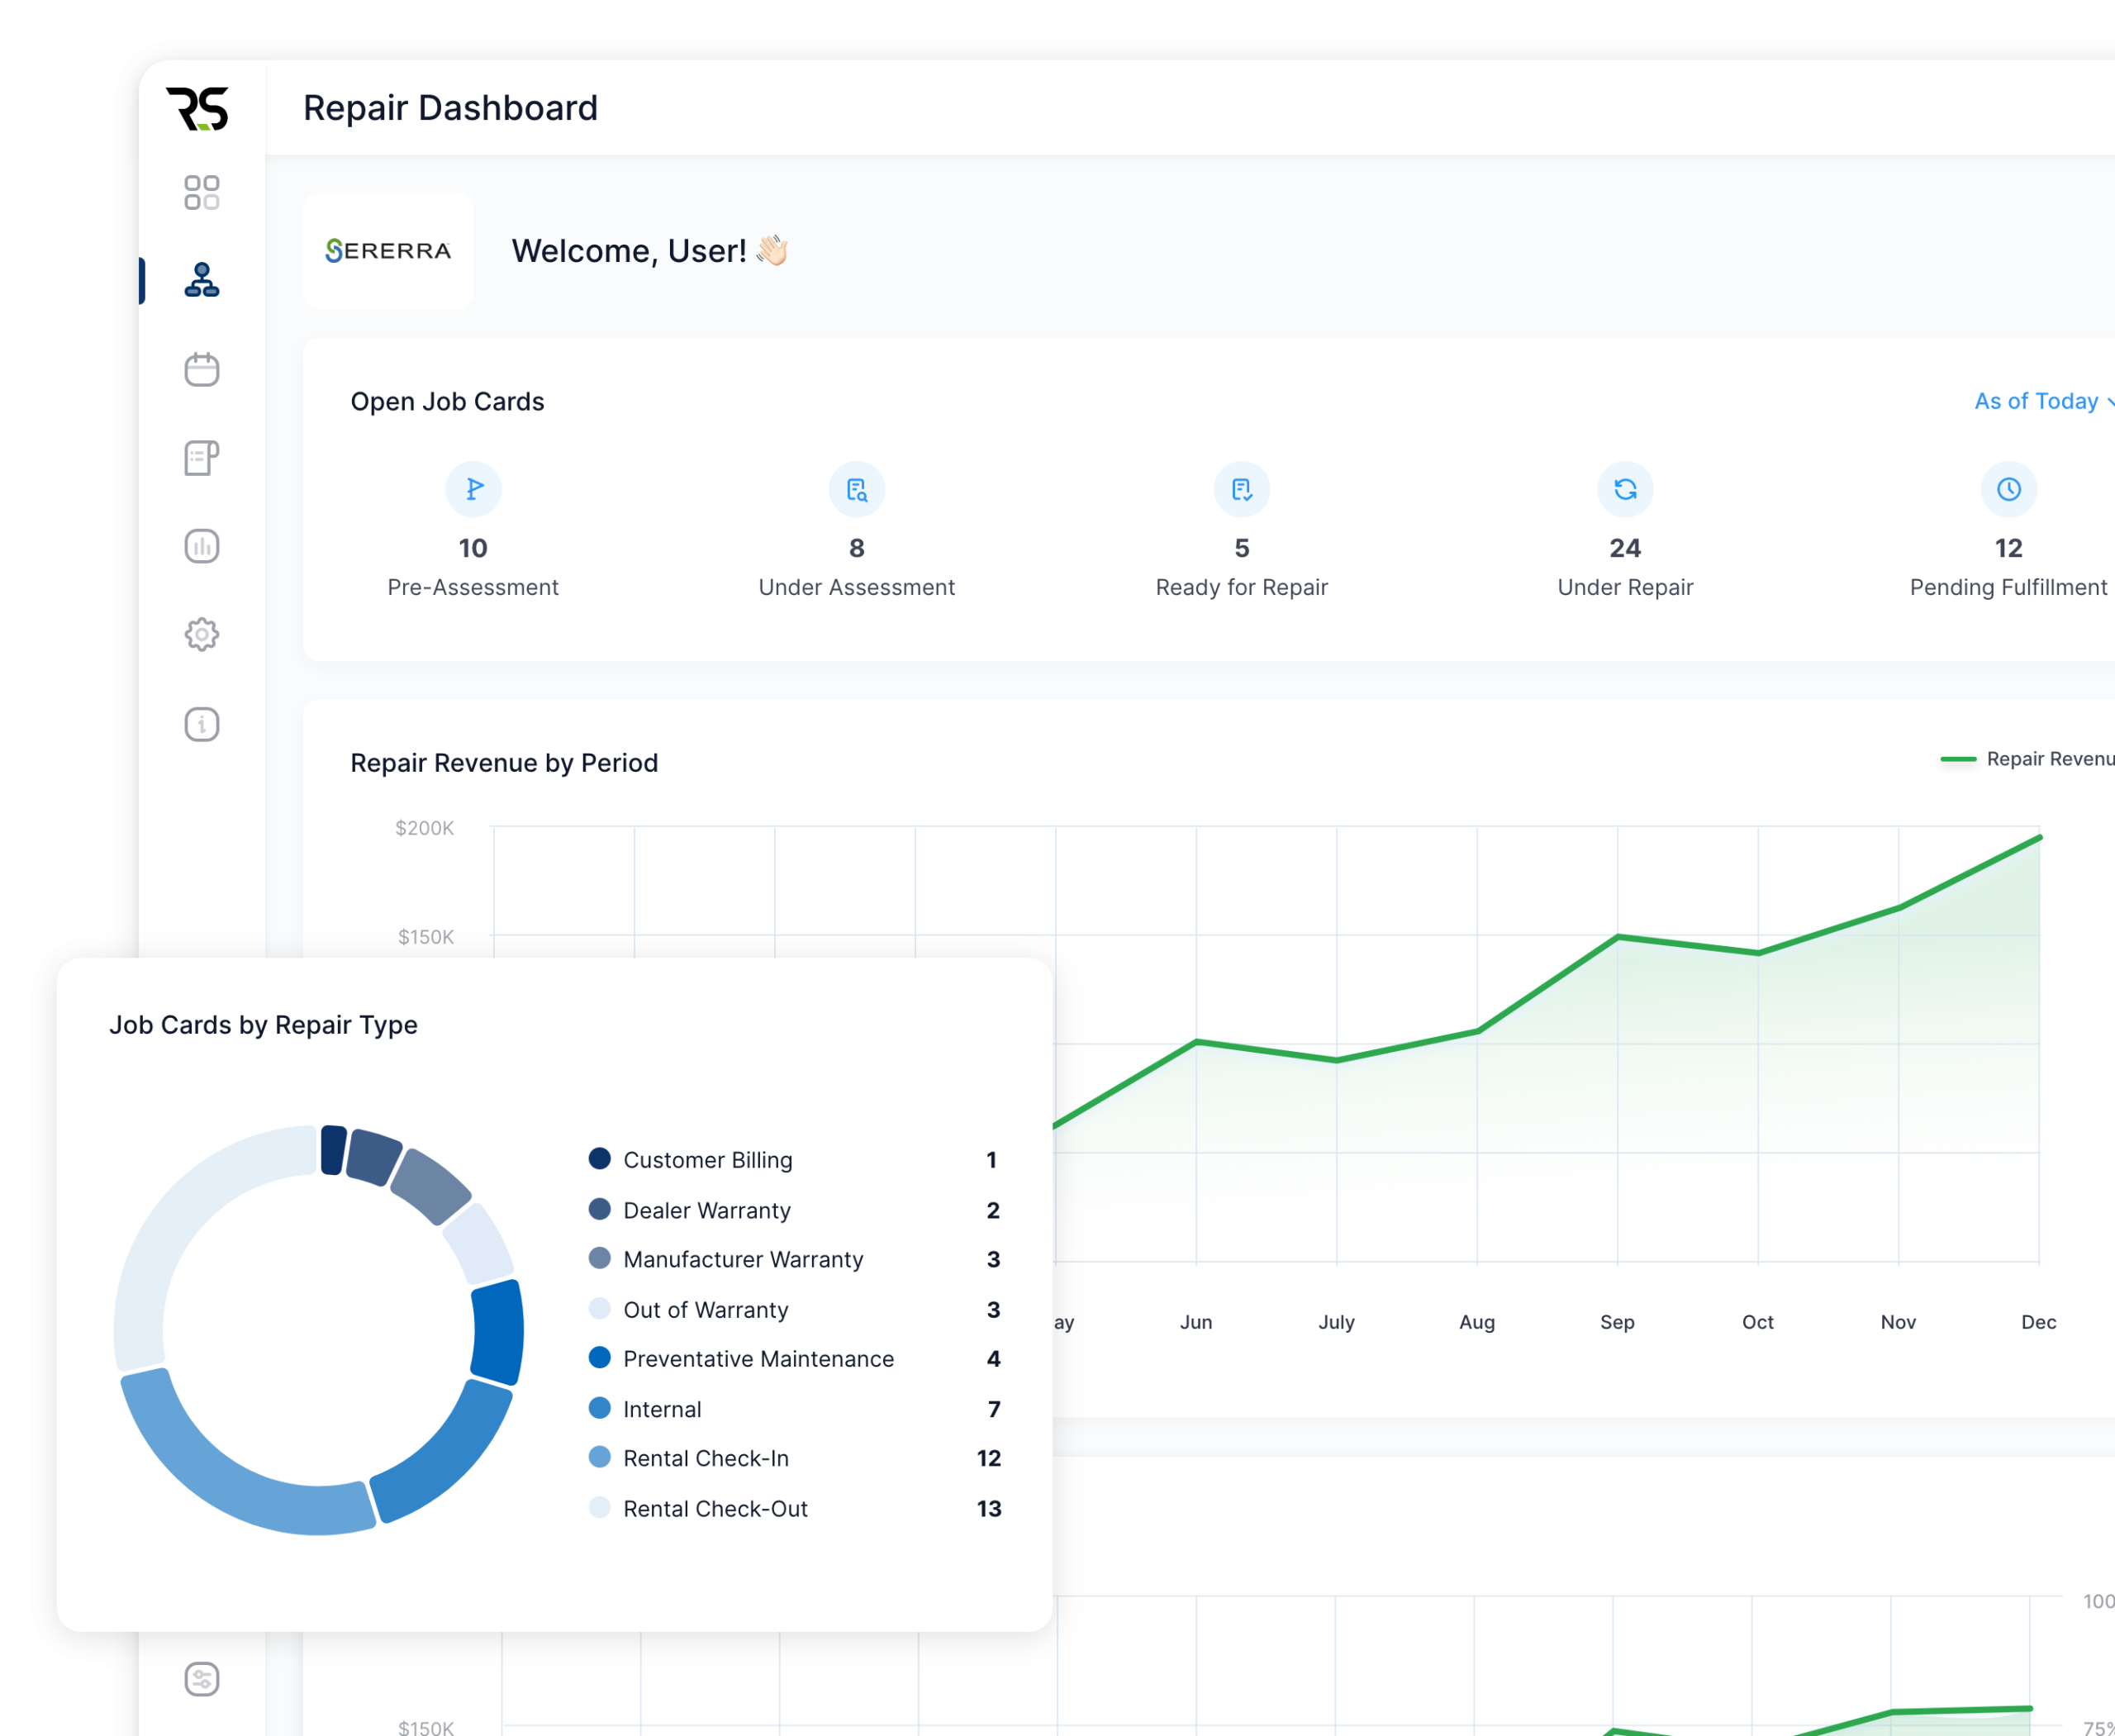Click the Dec data point on revenue chart
Viewport: 2115px width, 1736px height.
coord(2039,837)
